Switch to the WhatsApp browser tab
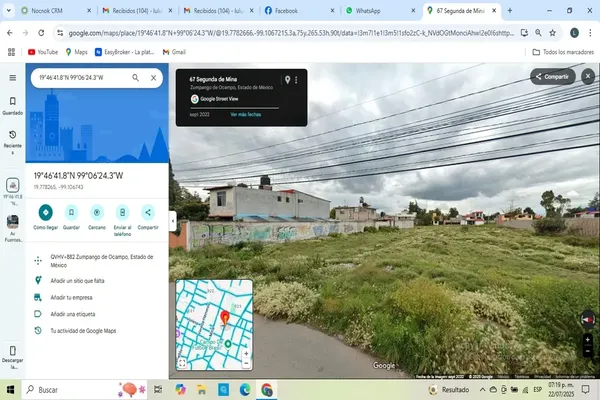The height and width of the screenshot is (400, 600). [x=375, y=10]
